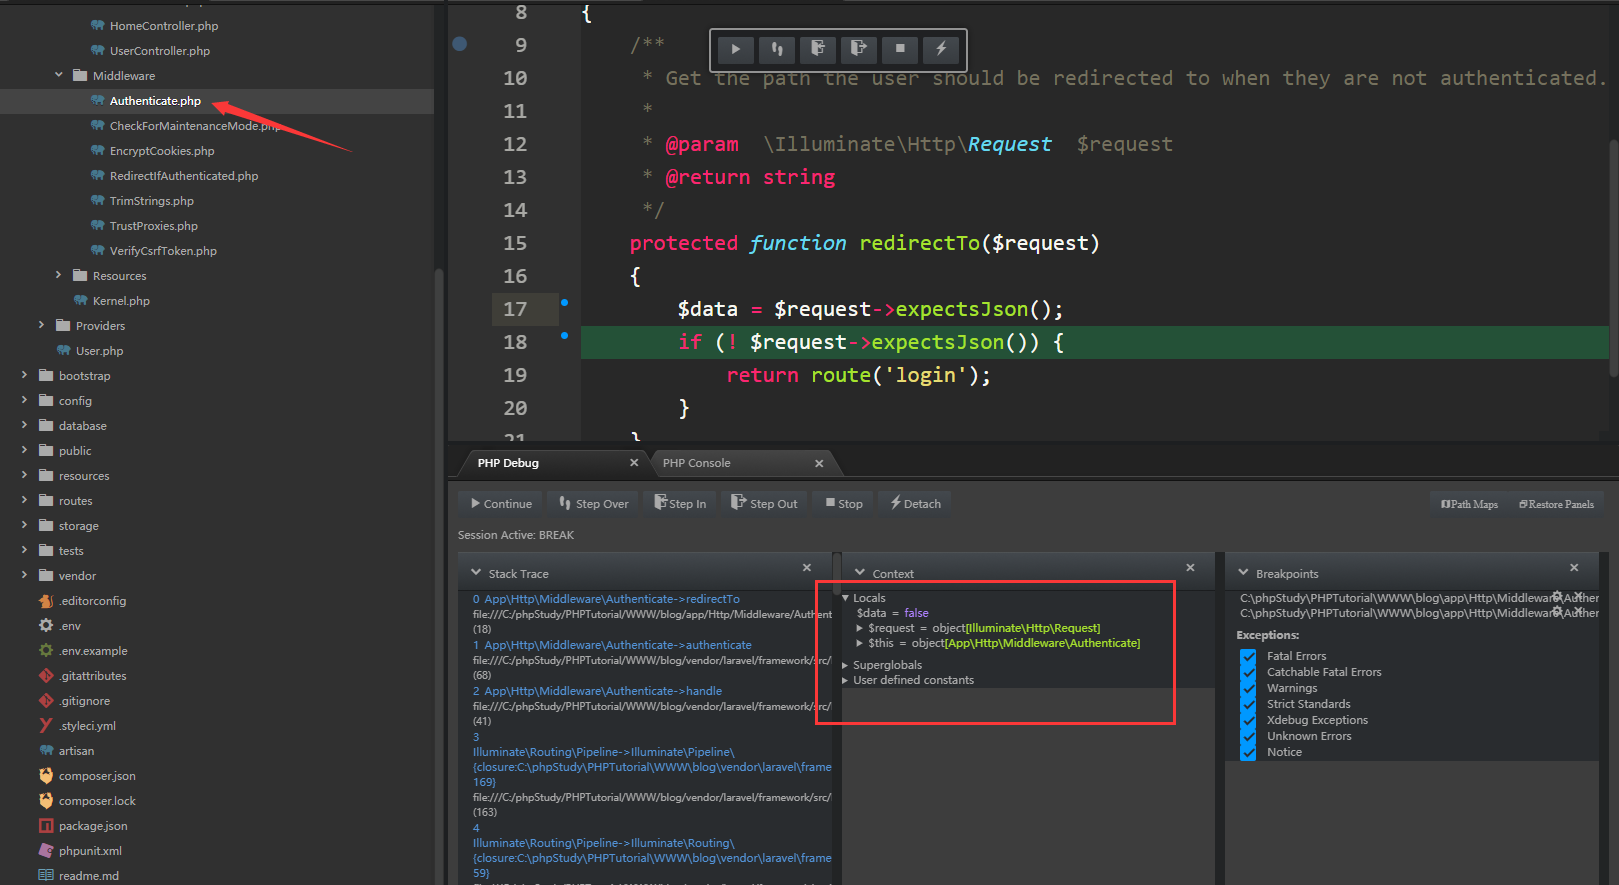Click the floating Stop square icon

point(900,48)
